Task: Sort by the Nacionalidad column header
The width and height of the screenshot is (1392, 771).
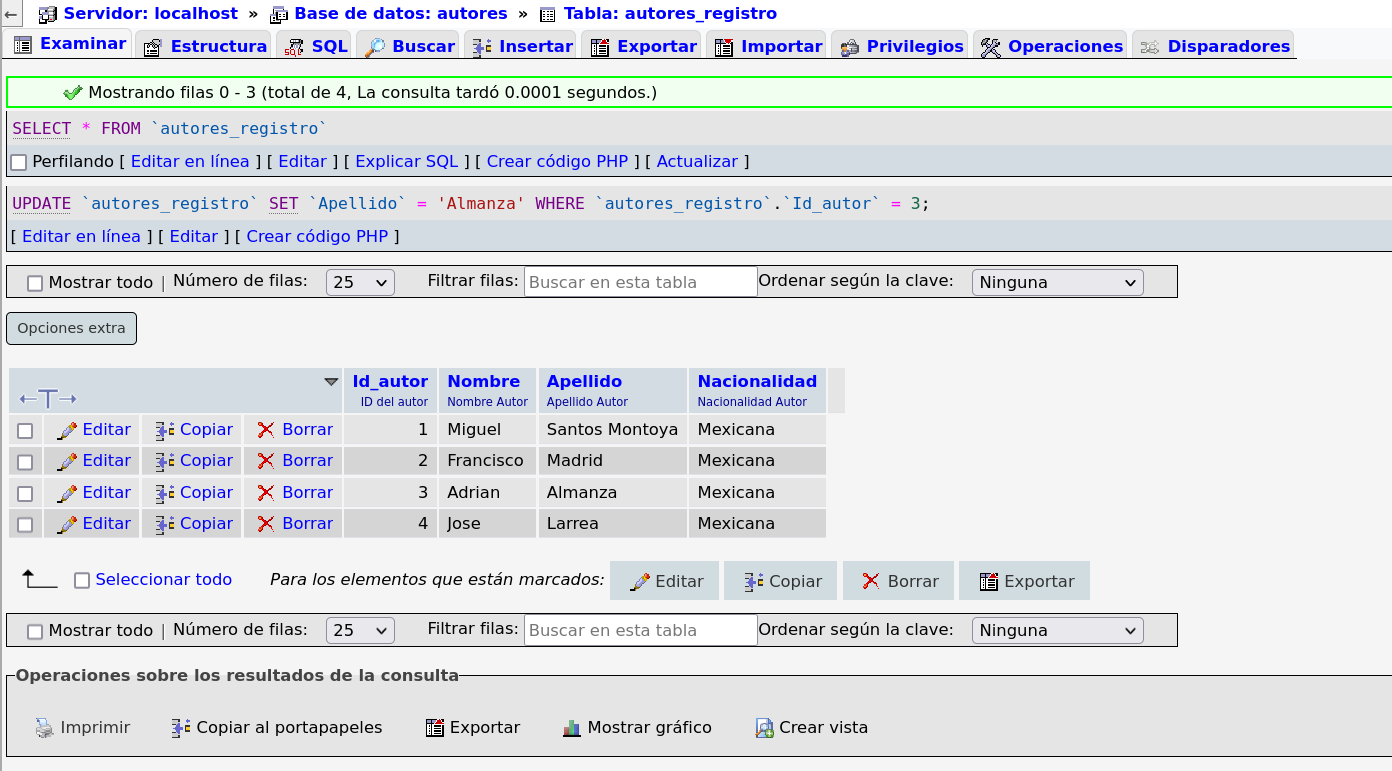Action: tap(757, 381)
